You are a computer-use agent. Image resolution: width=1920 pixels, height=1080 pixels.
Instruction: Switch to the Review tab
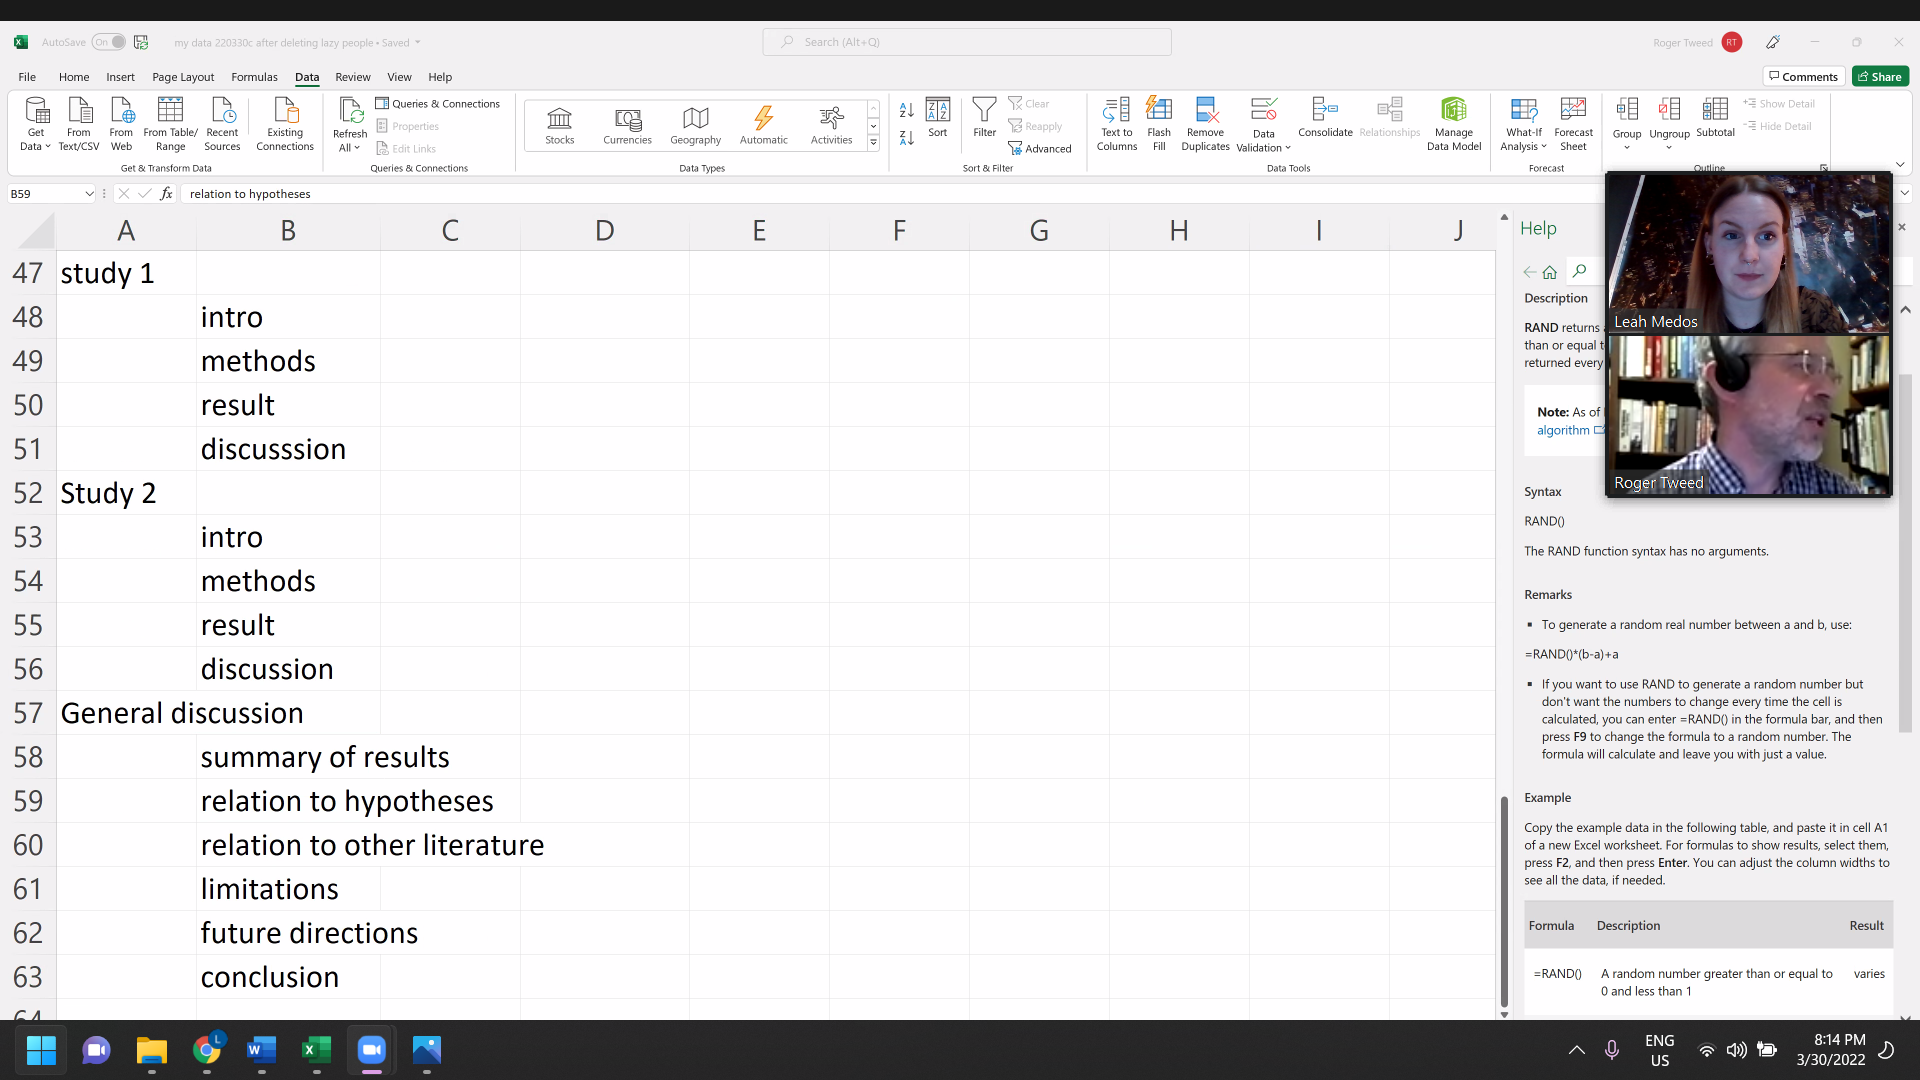point(352,77)
